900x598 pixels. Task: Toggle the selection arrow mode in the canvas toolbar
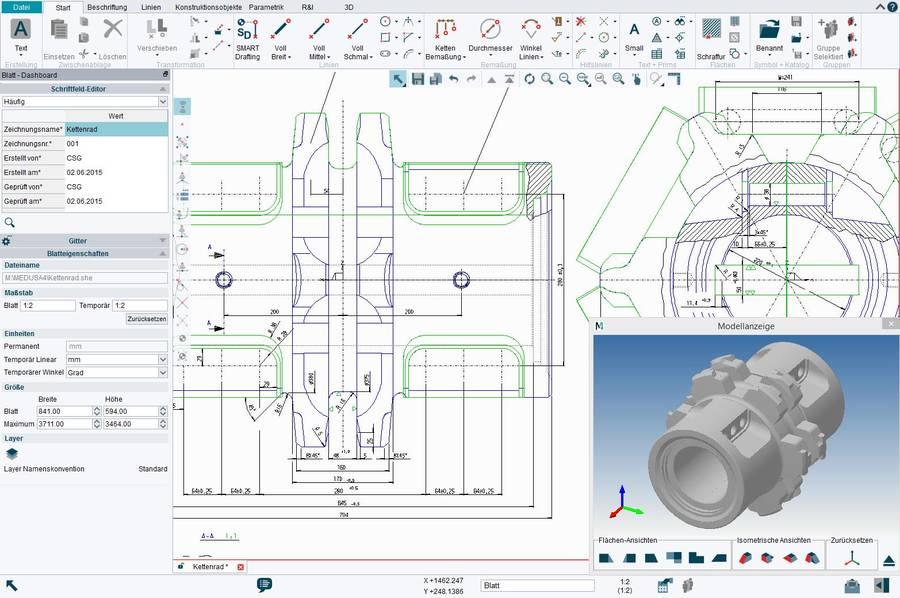(397, 78)
